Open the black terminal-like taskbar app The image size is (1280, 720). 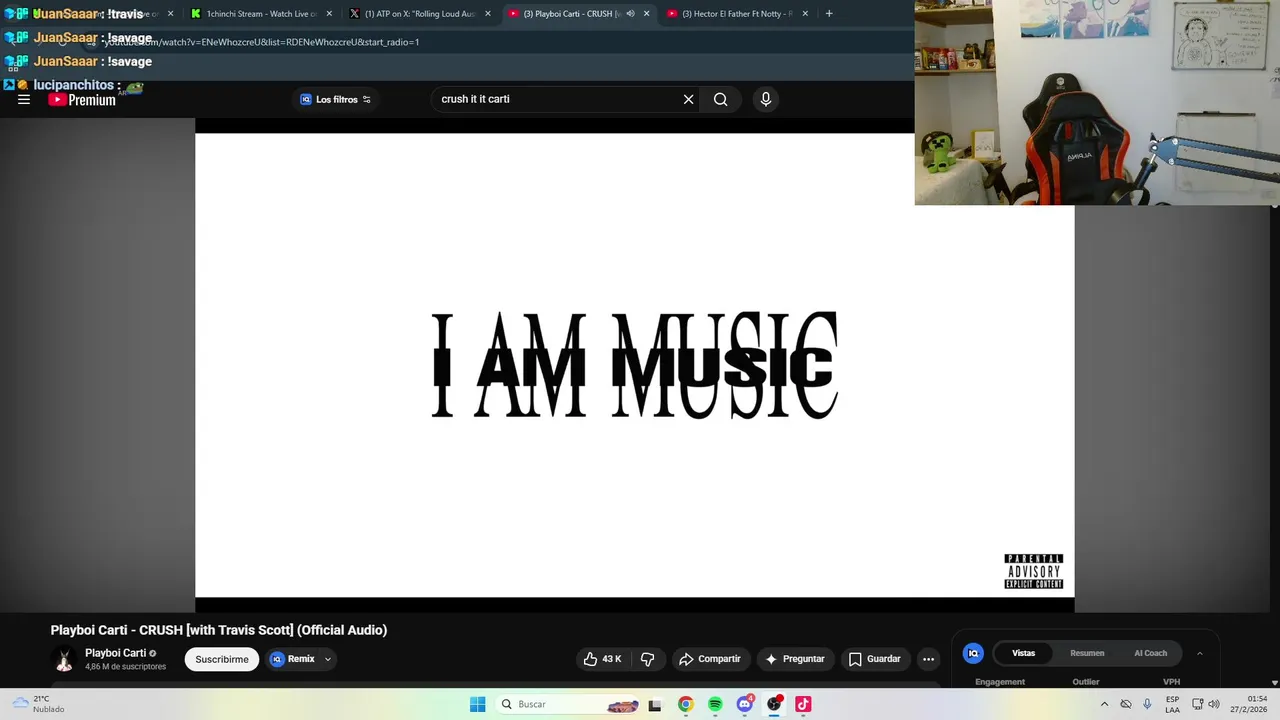coord(655,705)
